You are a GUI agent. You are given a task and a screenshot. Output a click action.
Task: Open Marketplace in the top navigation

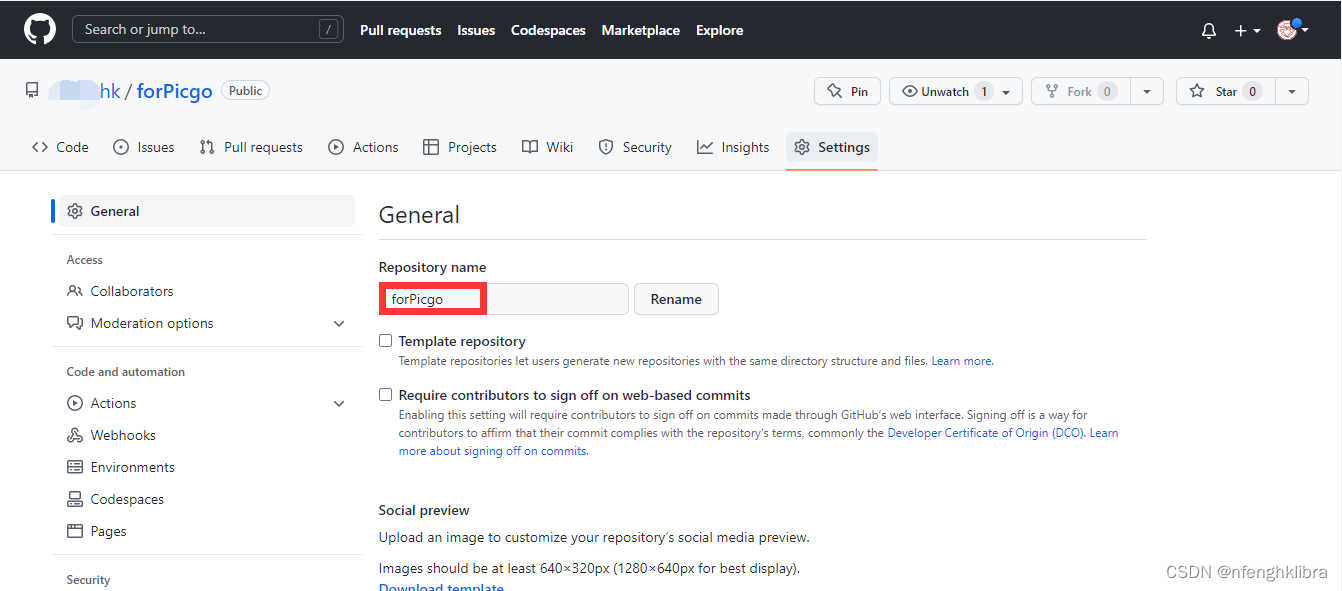[641, 30]
